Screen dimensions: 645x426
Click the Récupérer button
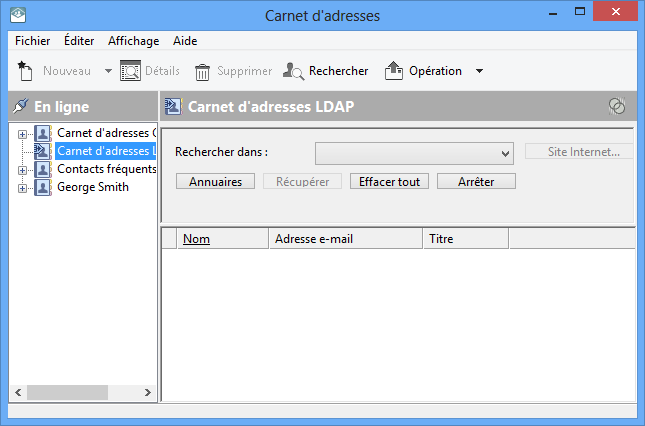pyautogui.click(x=302, y=181)
